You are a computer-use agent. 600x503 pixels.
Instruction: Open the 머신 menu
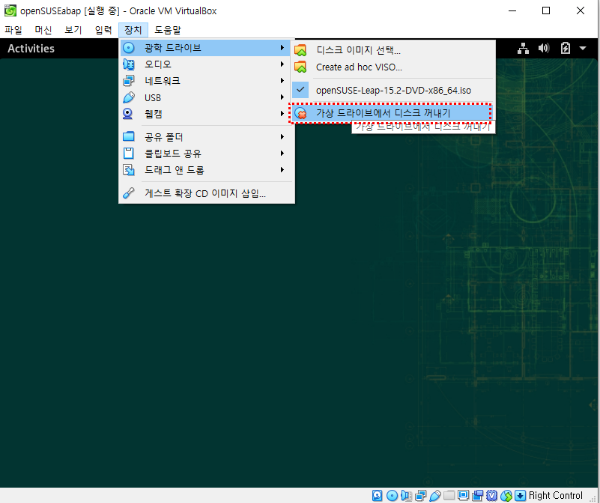(x=43, y=30)
